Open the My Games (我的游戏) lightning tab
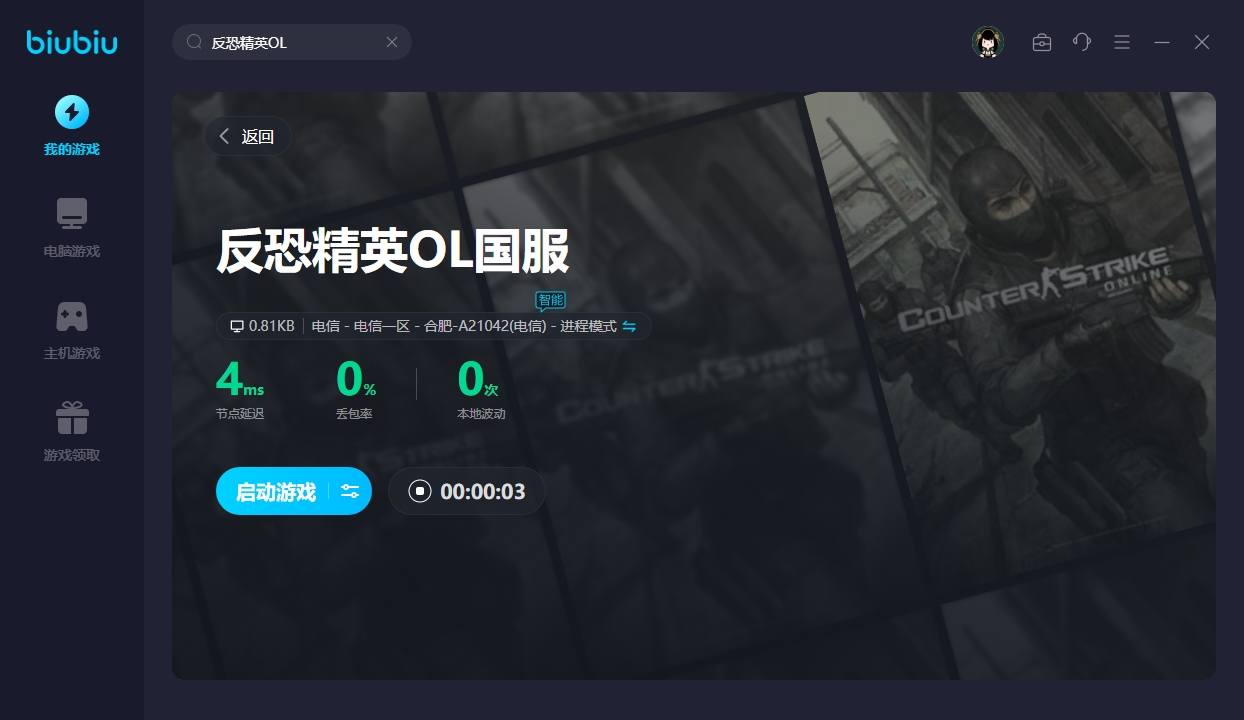 71,125
